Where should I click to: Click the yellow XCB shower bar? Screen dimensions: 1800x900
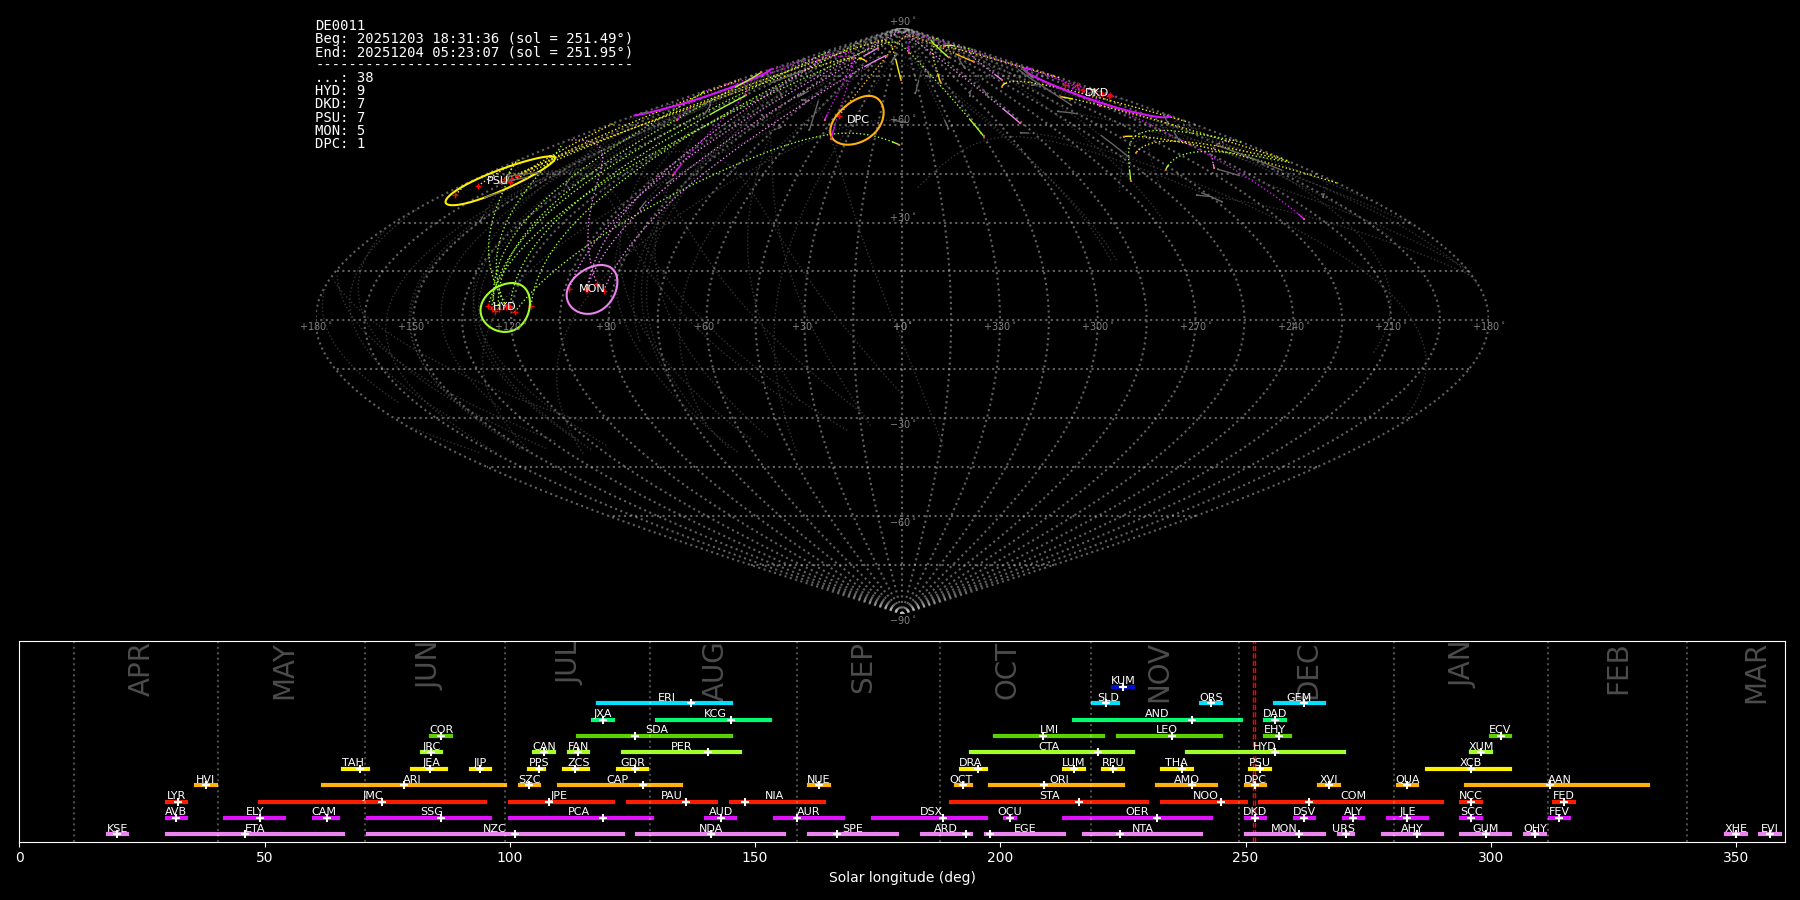pos(1468,769)
